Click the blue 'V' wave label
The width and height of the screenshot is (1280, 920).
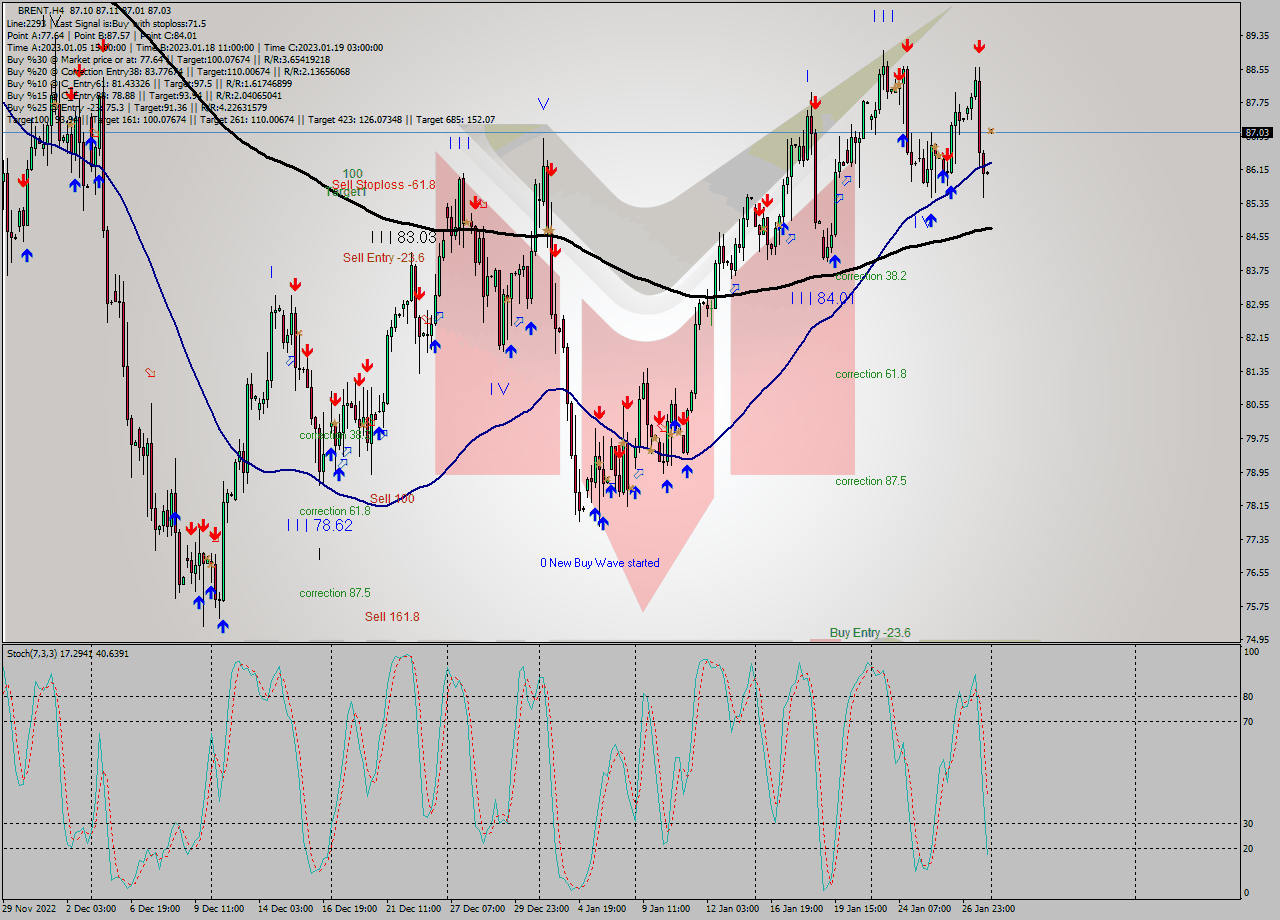[543, 104]
